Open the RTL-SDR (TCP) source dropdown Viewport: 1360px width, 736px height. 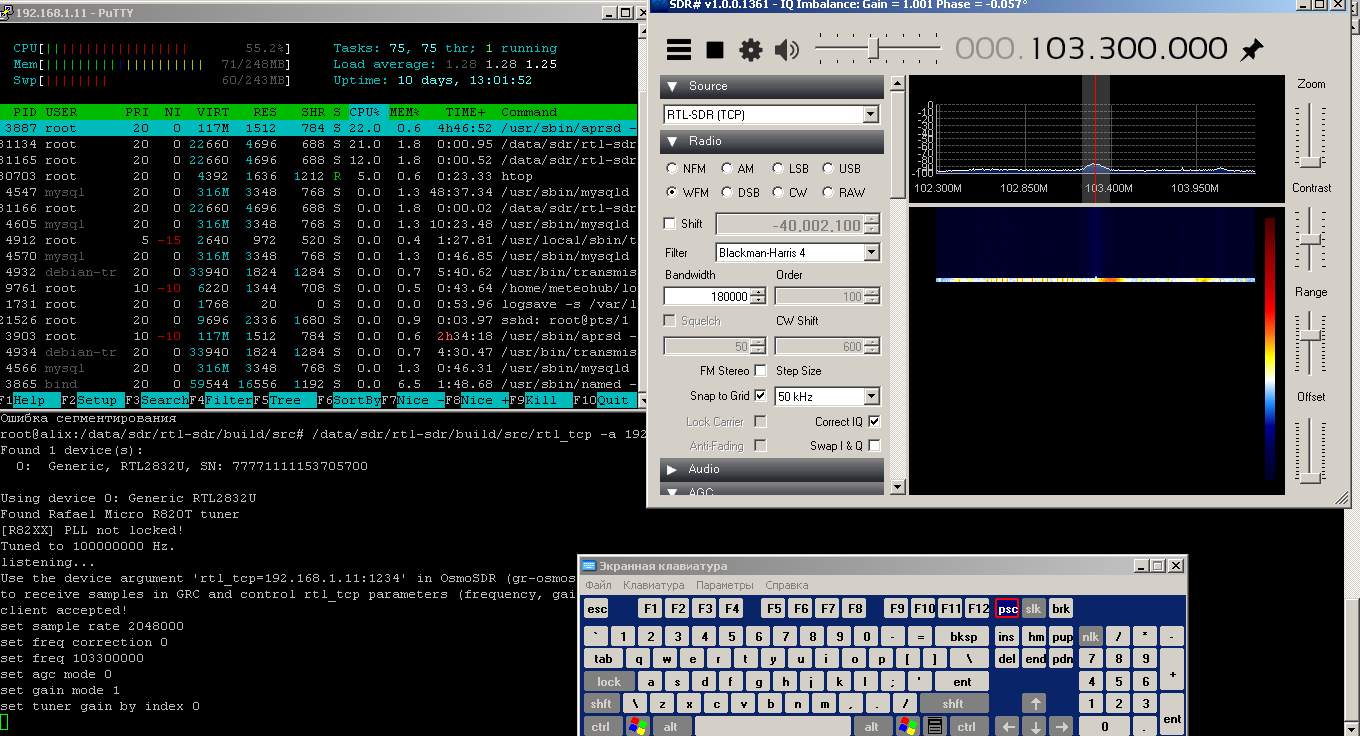[x=871, y=114]
